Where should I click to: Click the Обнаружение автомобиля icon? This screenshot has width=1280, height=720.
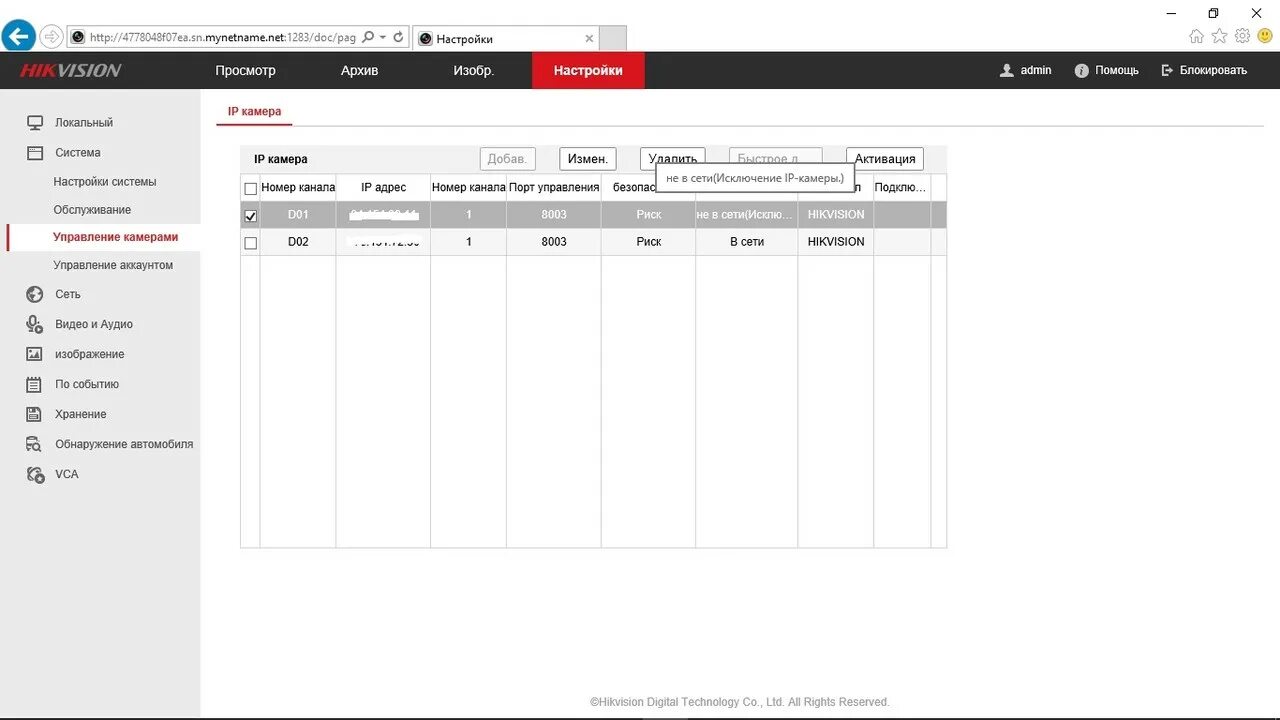35,444
